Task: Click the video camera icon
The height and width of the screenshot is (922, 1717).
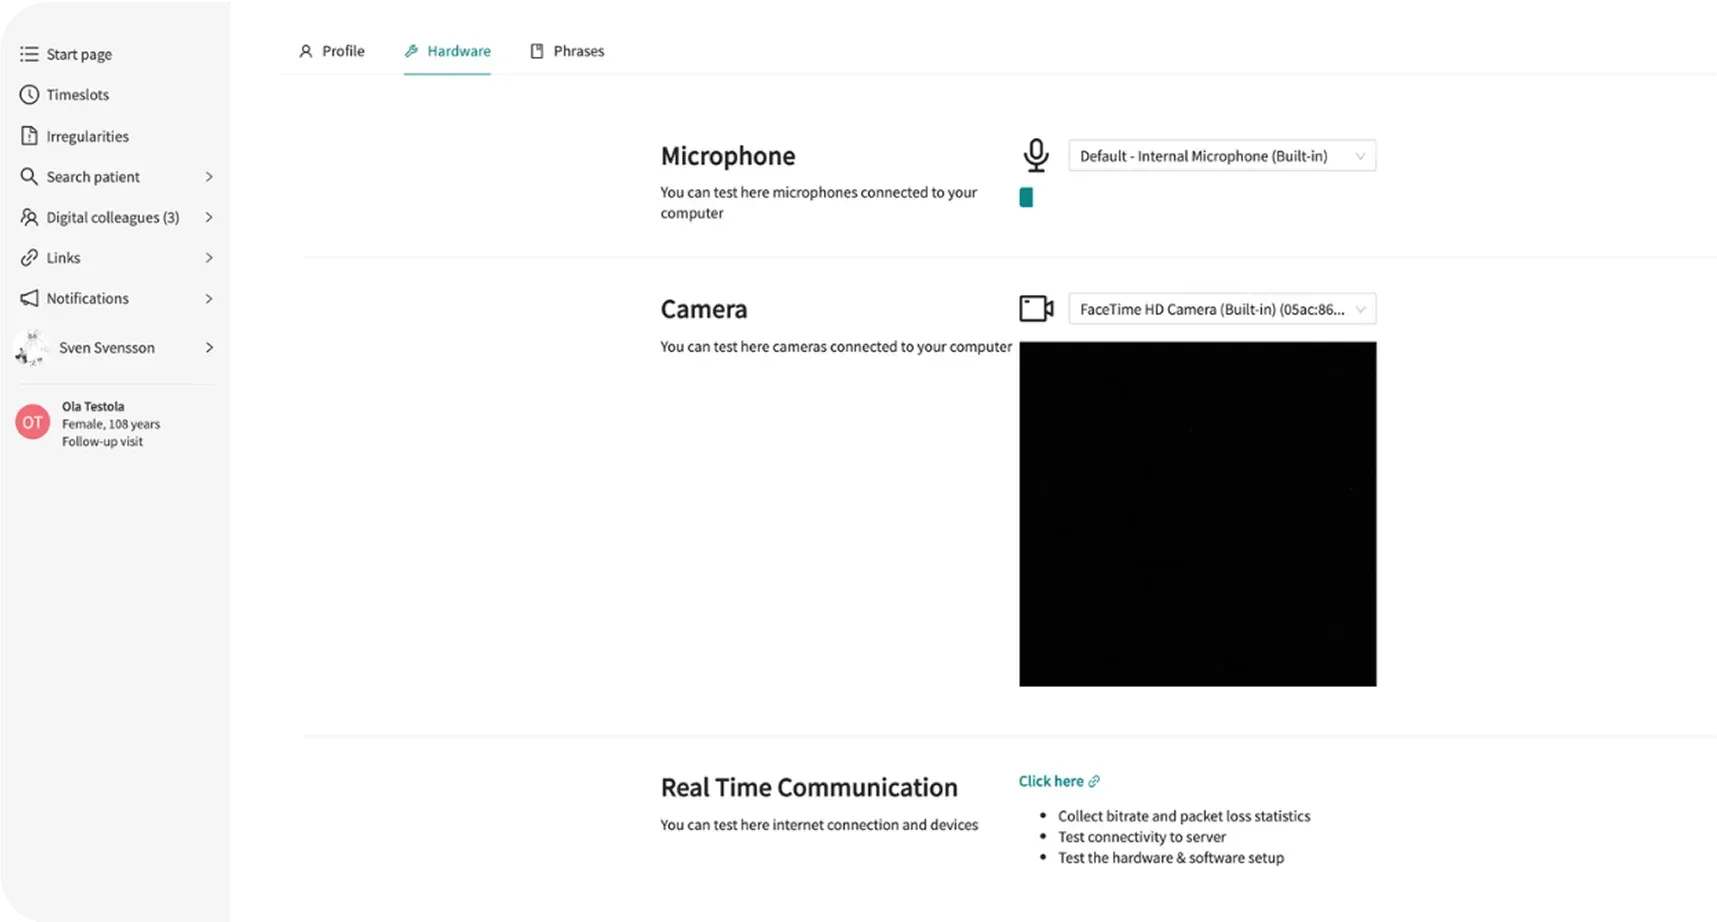Action: tap(1036, 309)
